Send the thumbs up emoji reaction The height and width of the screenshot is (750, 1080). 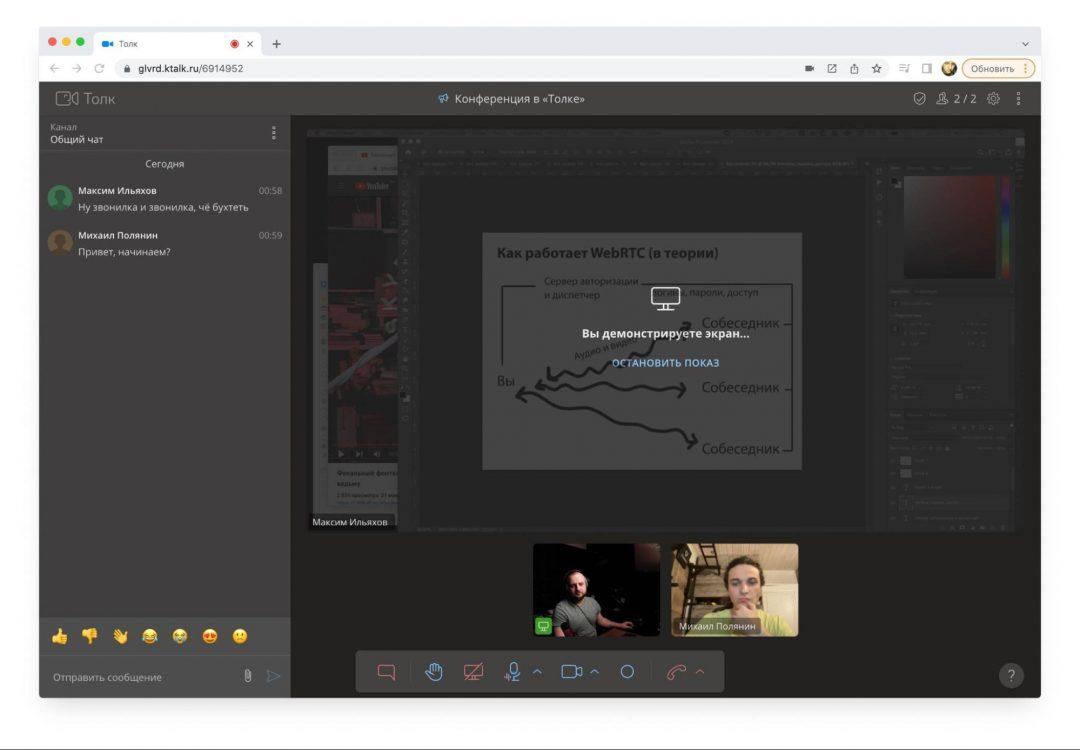[60, 636]
